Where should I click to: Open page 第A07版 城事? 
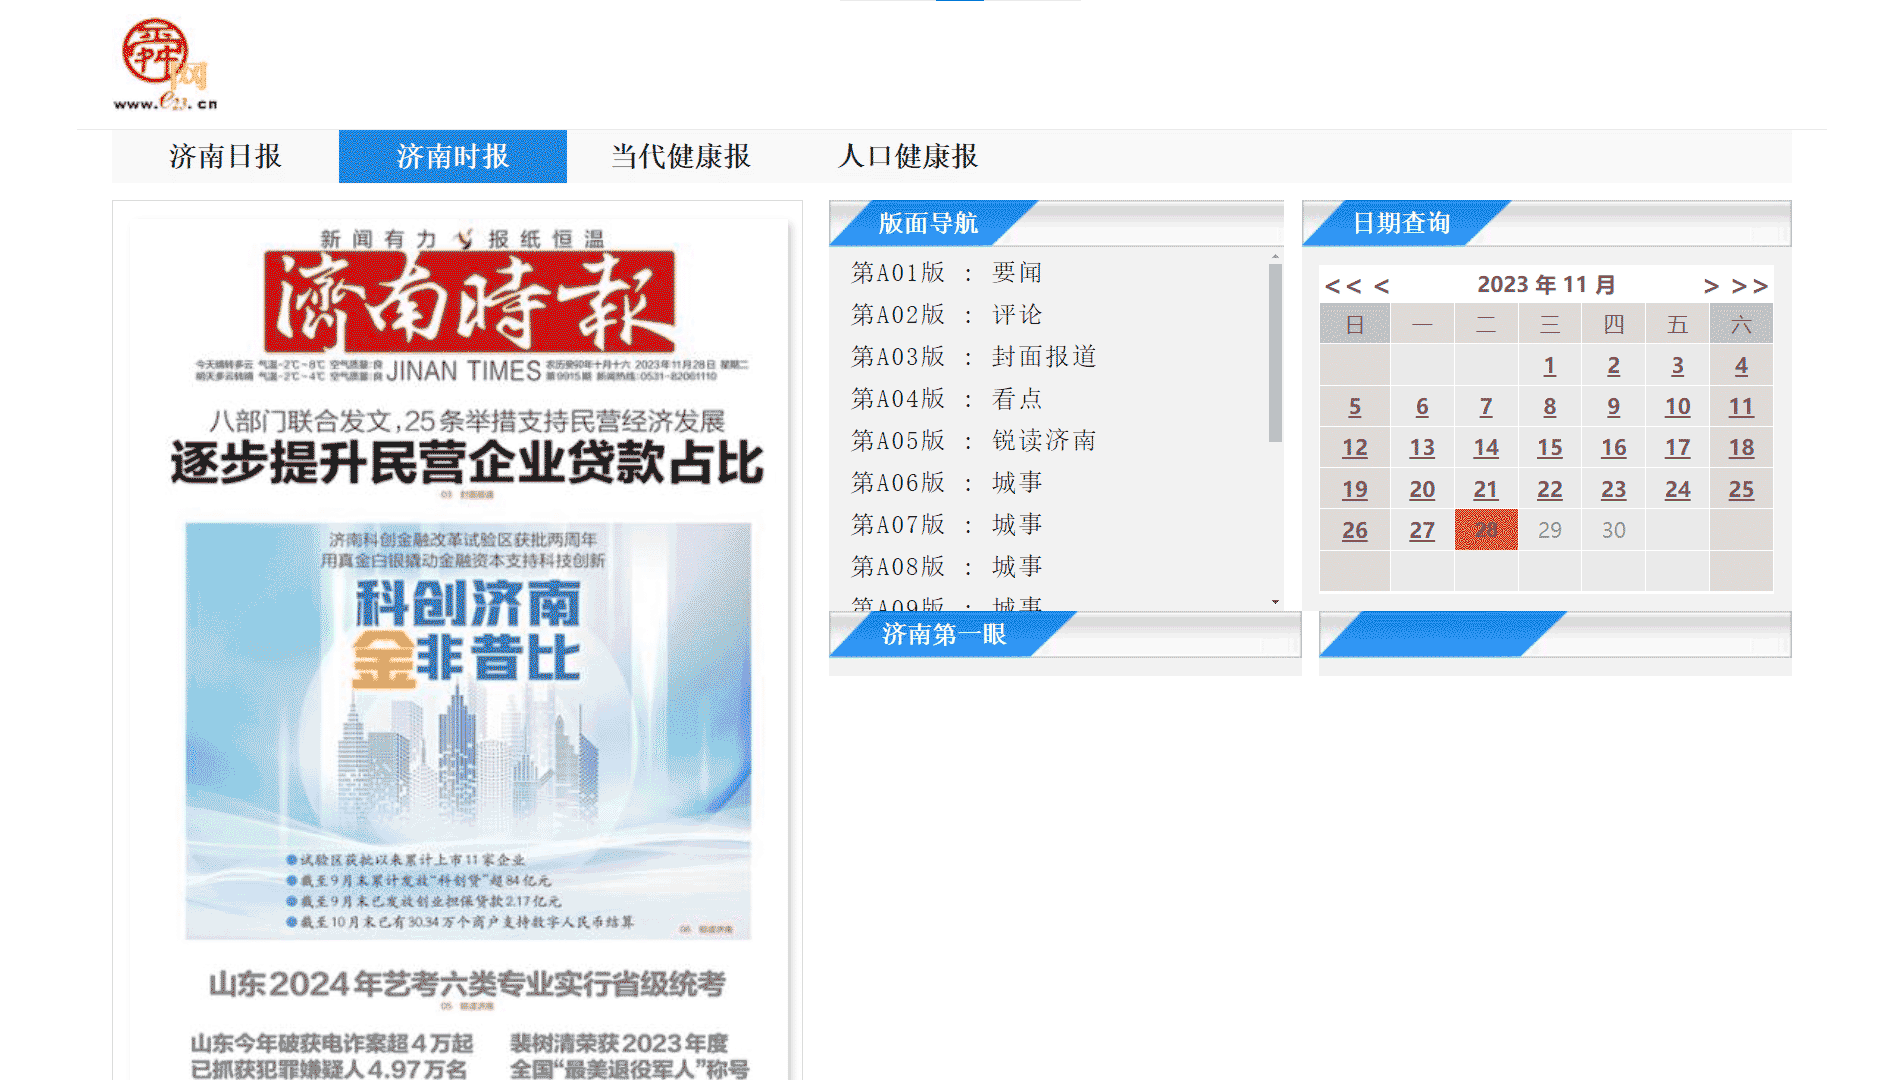click(947, 524)
